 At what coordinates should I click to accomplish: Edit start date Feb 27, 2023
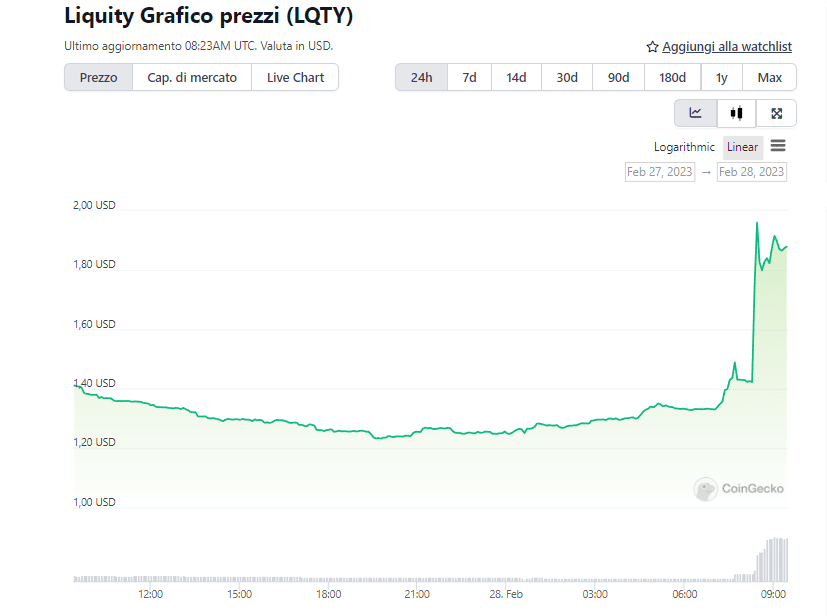click(x=660, y=172)
